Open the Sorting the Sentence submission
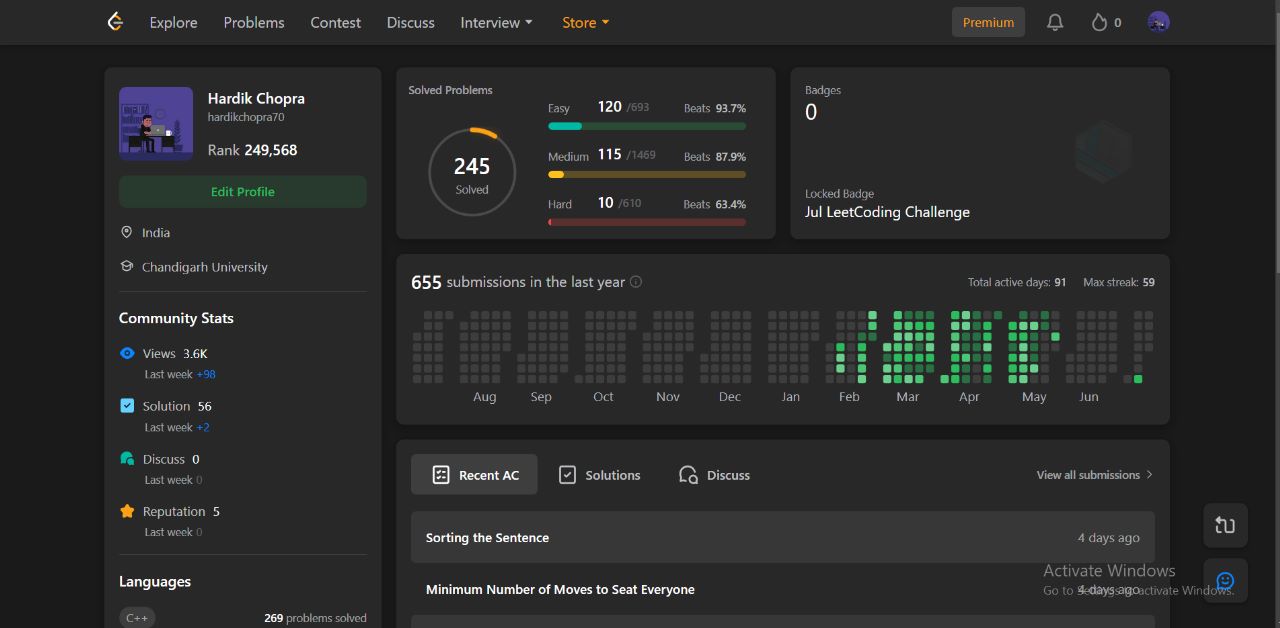This screenshot has height=628, width=1280. [x=487, y=538]
